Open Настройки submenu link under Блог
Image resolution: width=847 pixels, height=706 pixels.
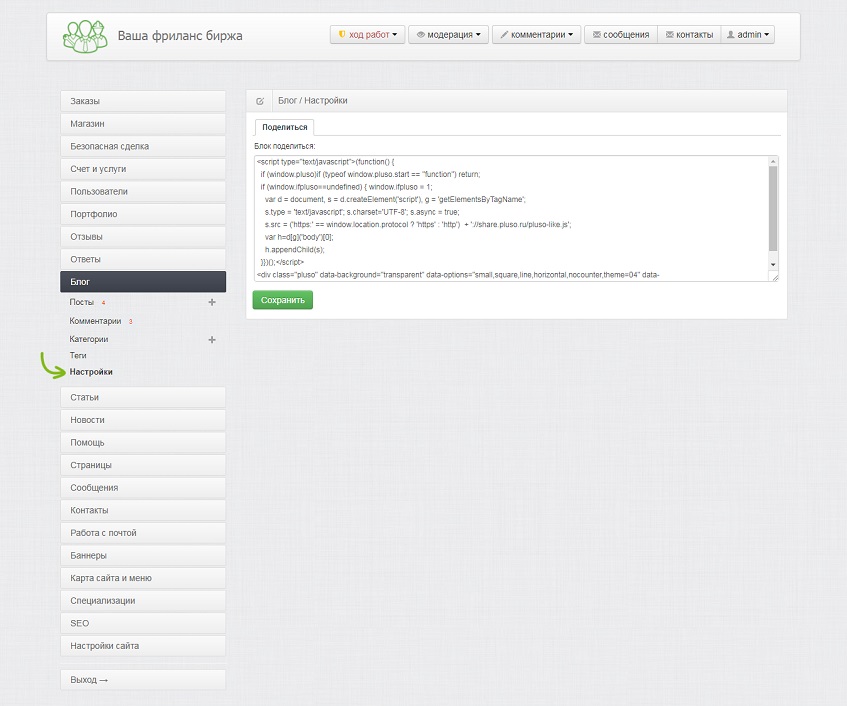point(91,372)
